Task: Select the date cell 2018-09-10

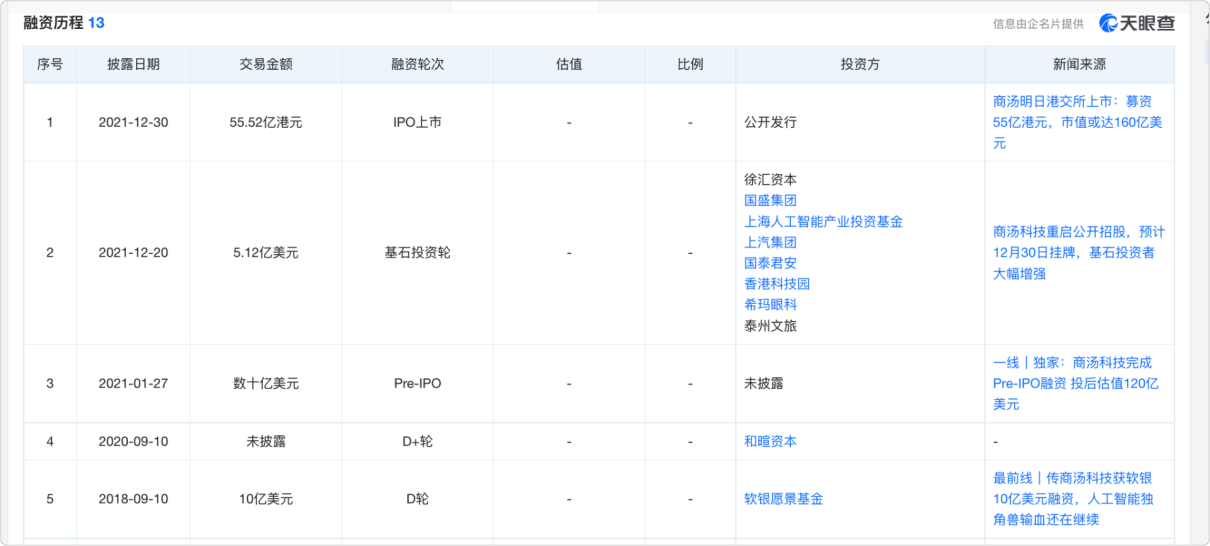Action: point(133,498)
